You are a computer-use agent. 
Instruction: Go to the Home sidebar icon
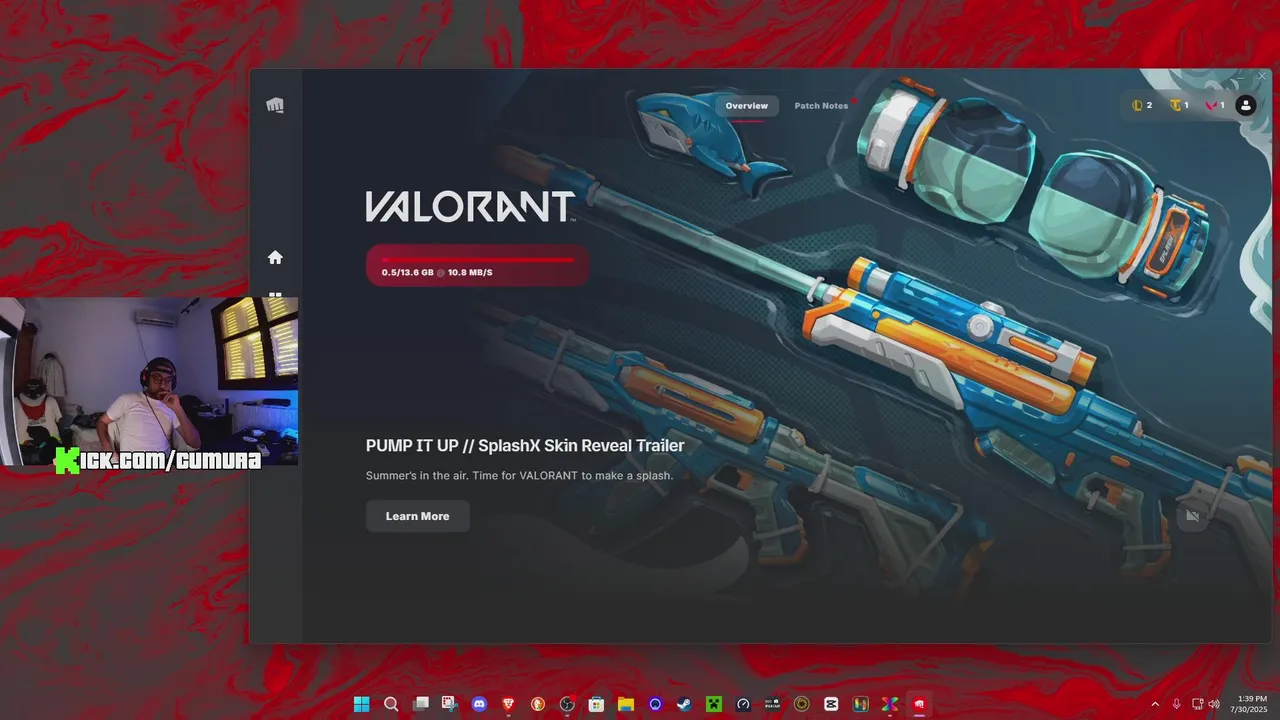(275, 257)
